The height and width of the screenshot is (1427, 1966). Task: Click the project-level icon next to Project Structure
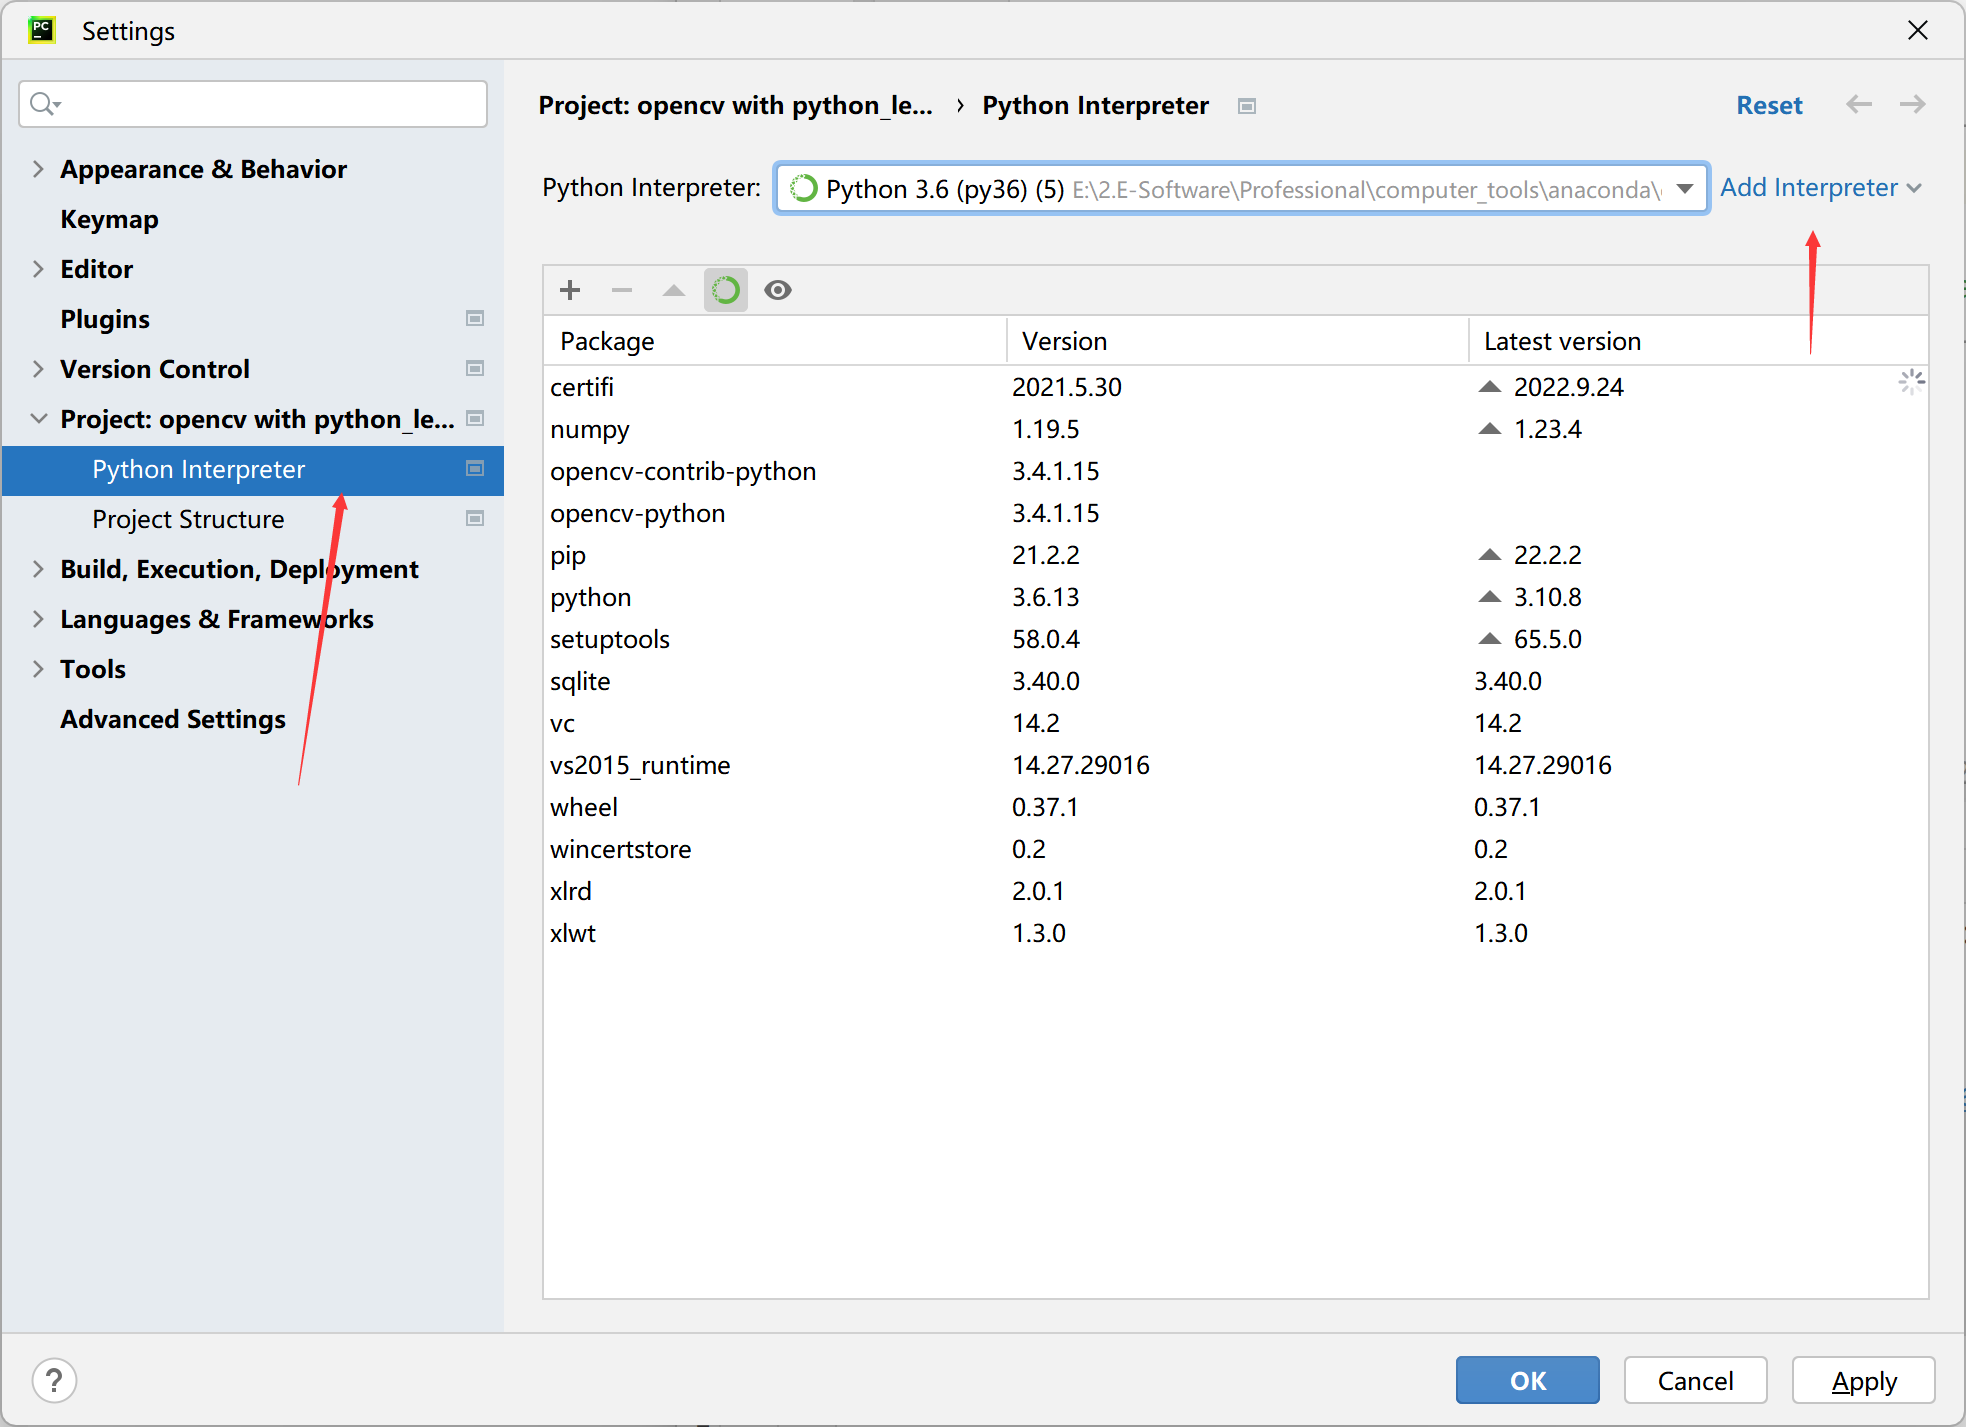(475, 518)
